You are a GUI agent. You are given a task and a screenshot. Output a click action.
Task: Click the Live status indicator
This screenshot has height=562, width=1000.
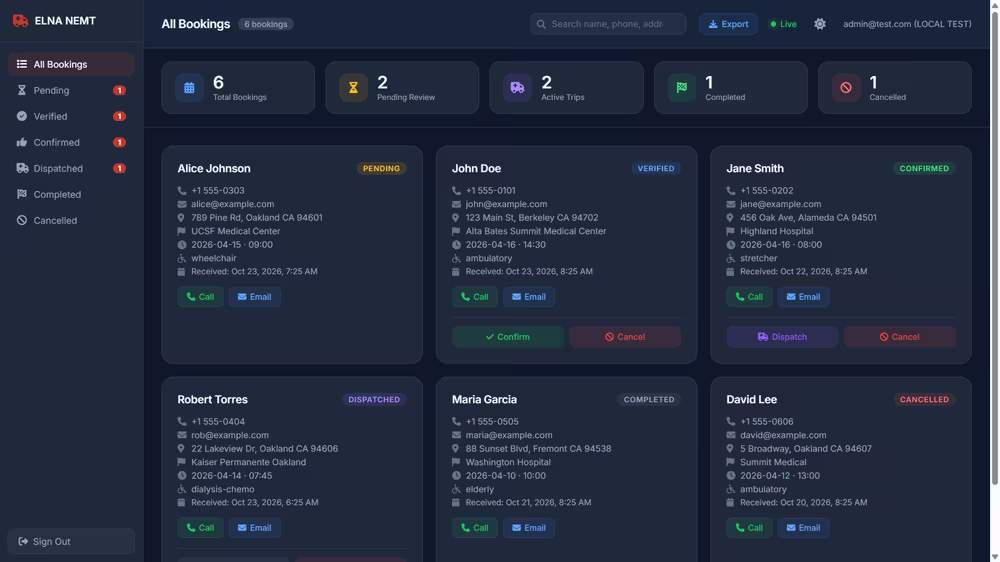coord(783,24)
